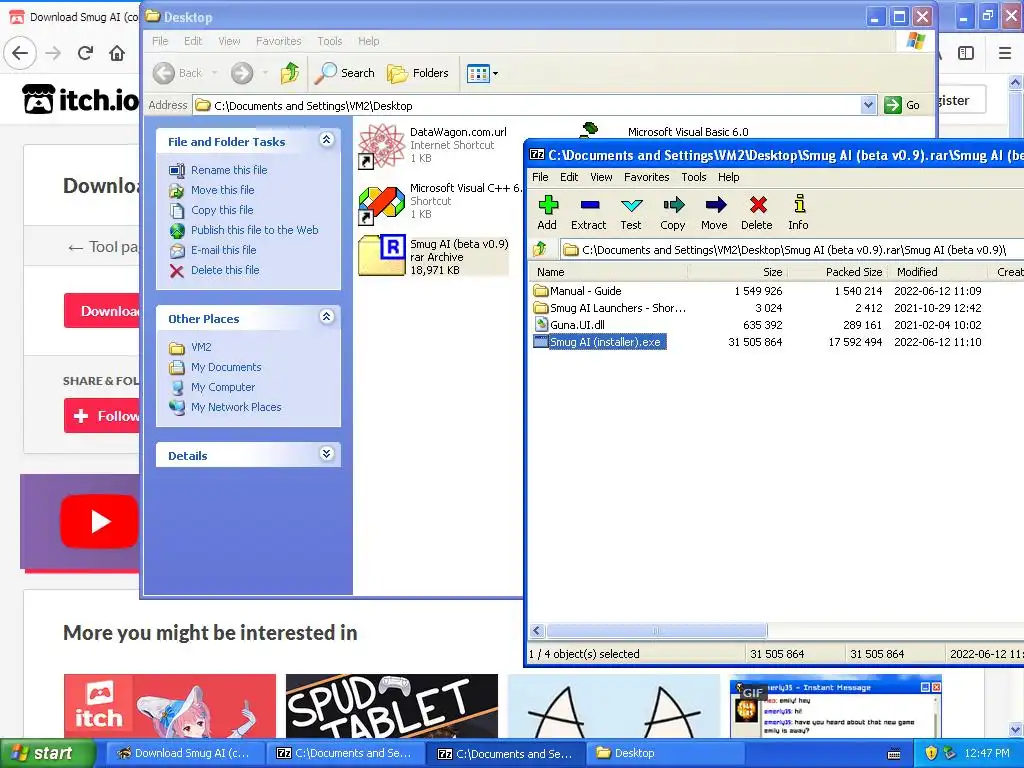Click Back in the Desktop Explorer window
This screenshot has height=768, width=1024.
[179, 73]
